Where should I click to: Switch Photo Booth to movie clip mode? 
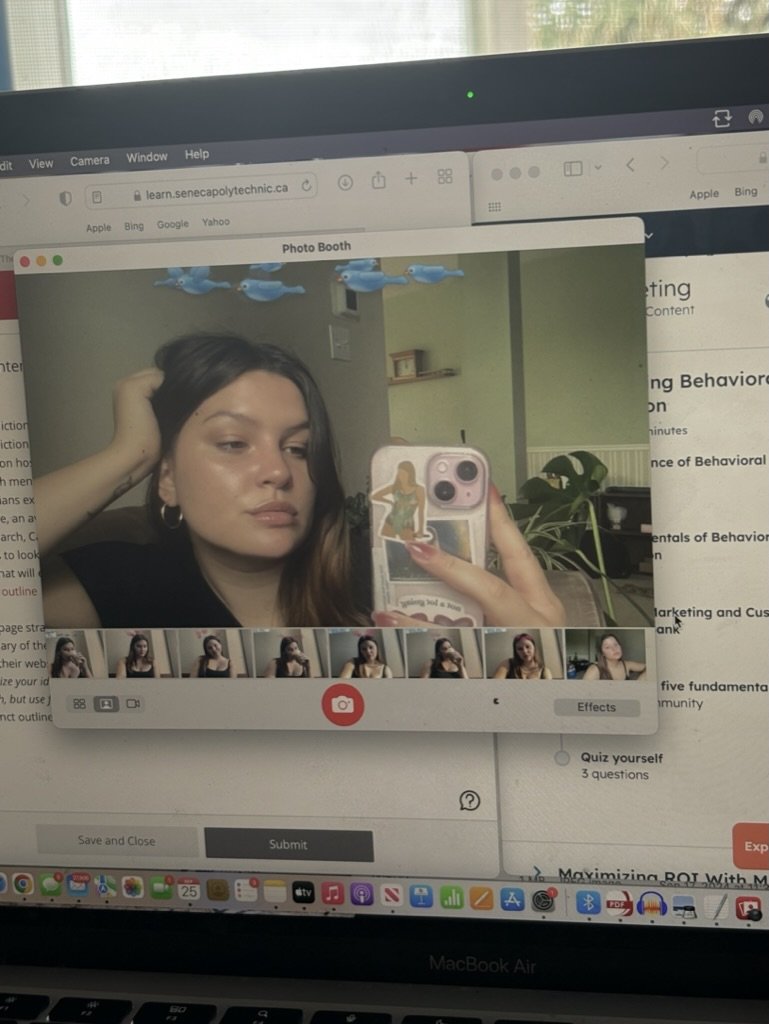coord(133,703)
